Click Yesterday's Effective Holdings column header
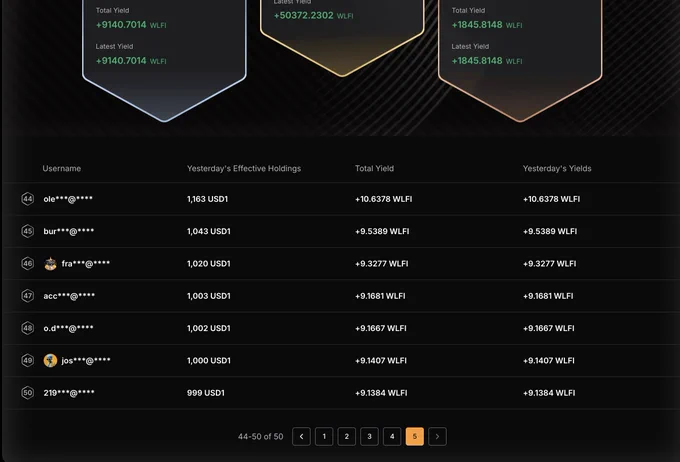 244,168
